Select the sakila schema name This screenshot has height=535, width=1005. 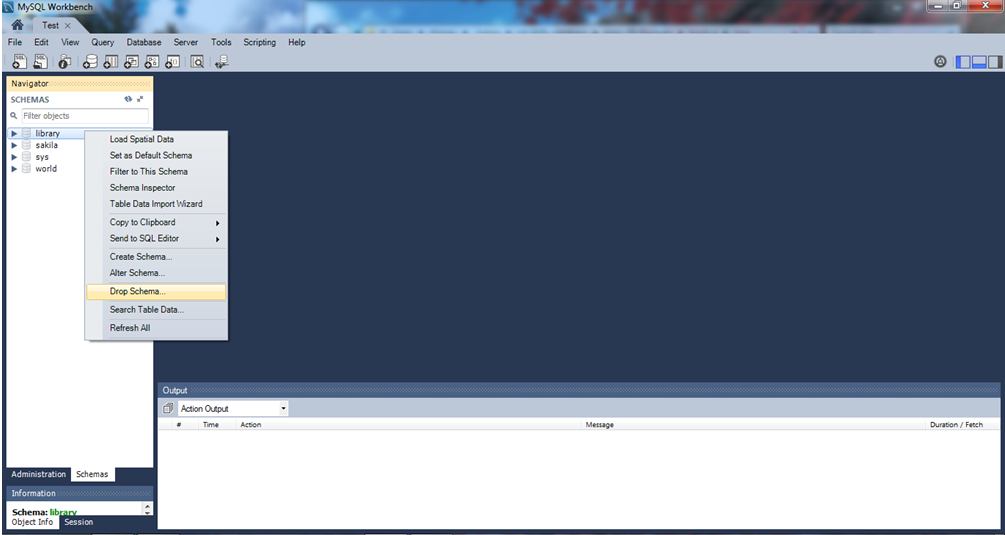pos(46,145)
